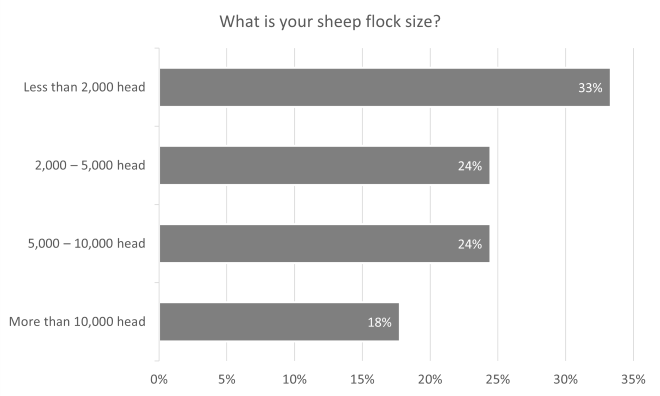Click the 35% axis tick label
The width and height of the screenshot is (660, 396).
[633, 380]
